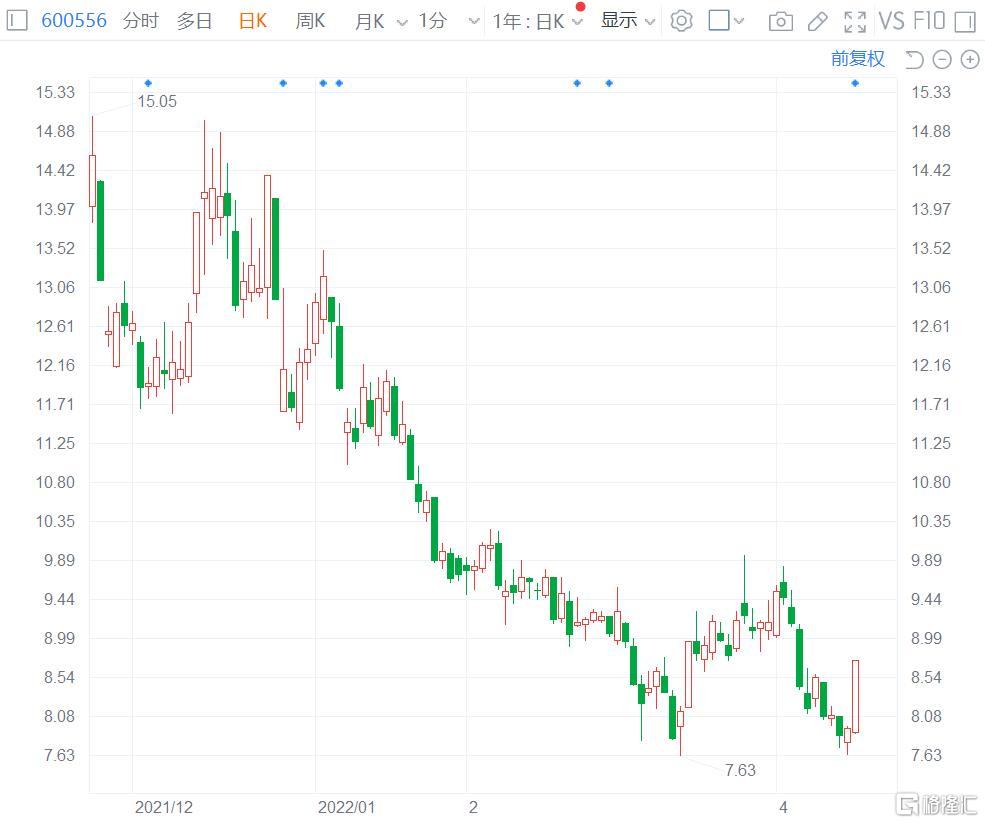
Task: Open the 显示 display dropdown
Action: pos(628,21)
